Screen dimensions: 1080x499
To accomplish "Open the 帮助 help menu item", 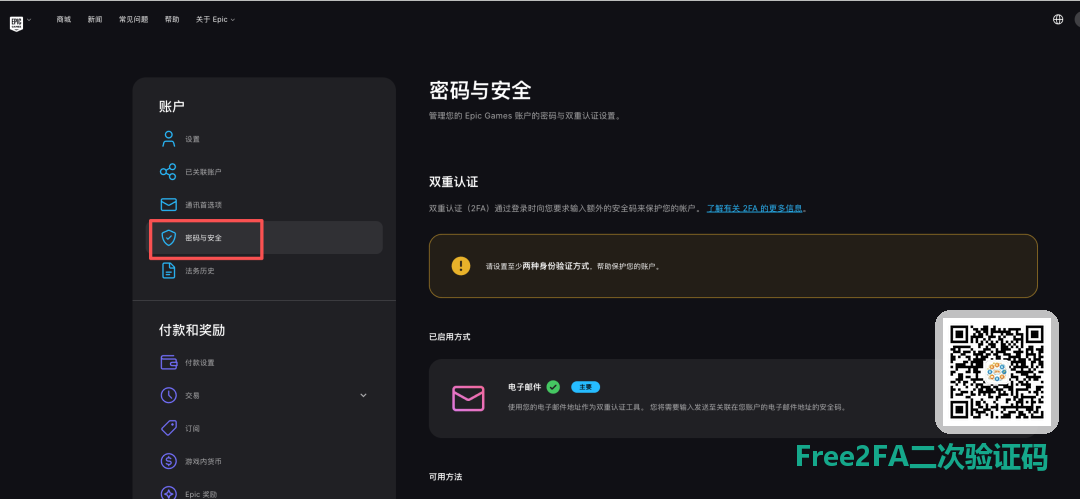I will [172, 19].
